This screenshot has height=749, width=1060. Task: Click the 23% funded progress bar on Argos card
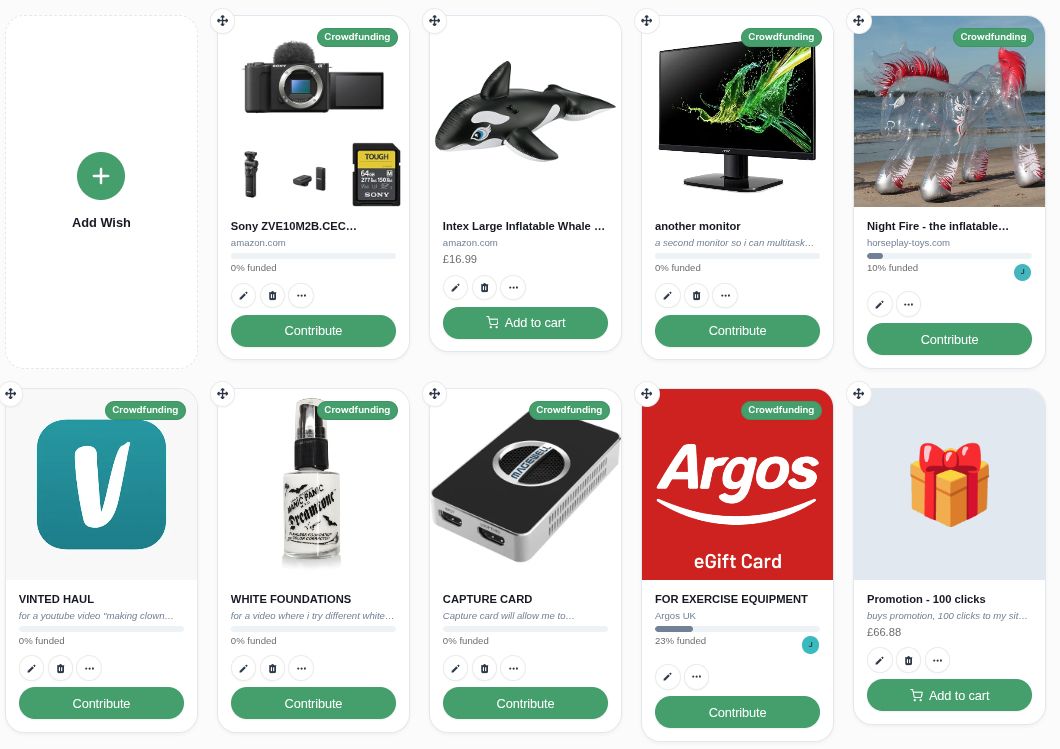coord(738,629)
